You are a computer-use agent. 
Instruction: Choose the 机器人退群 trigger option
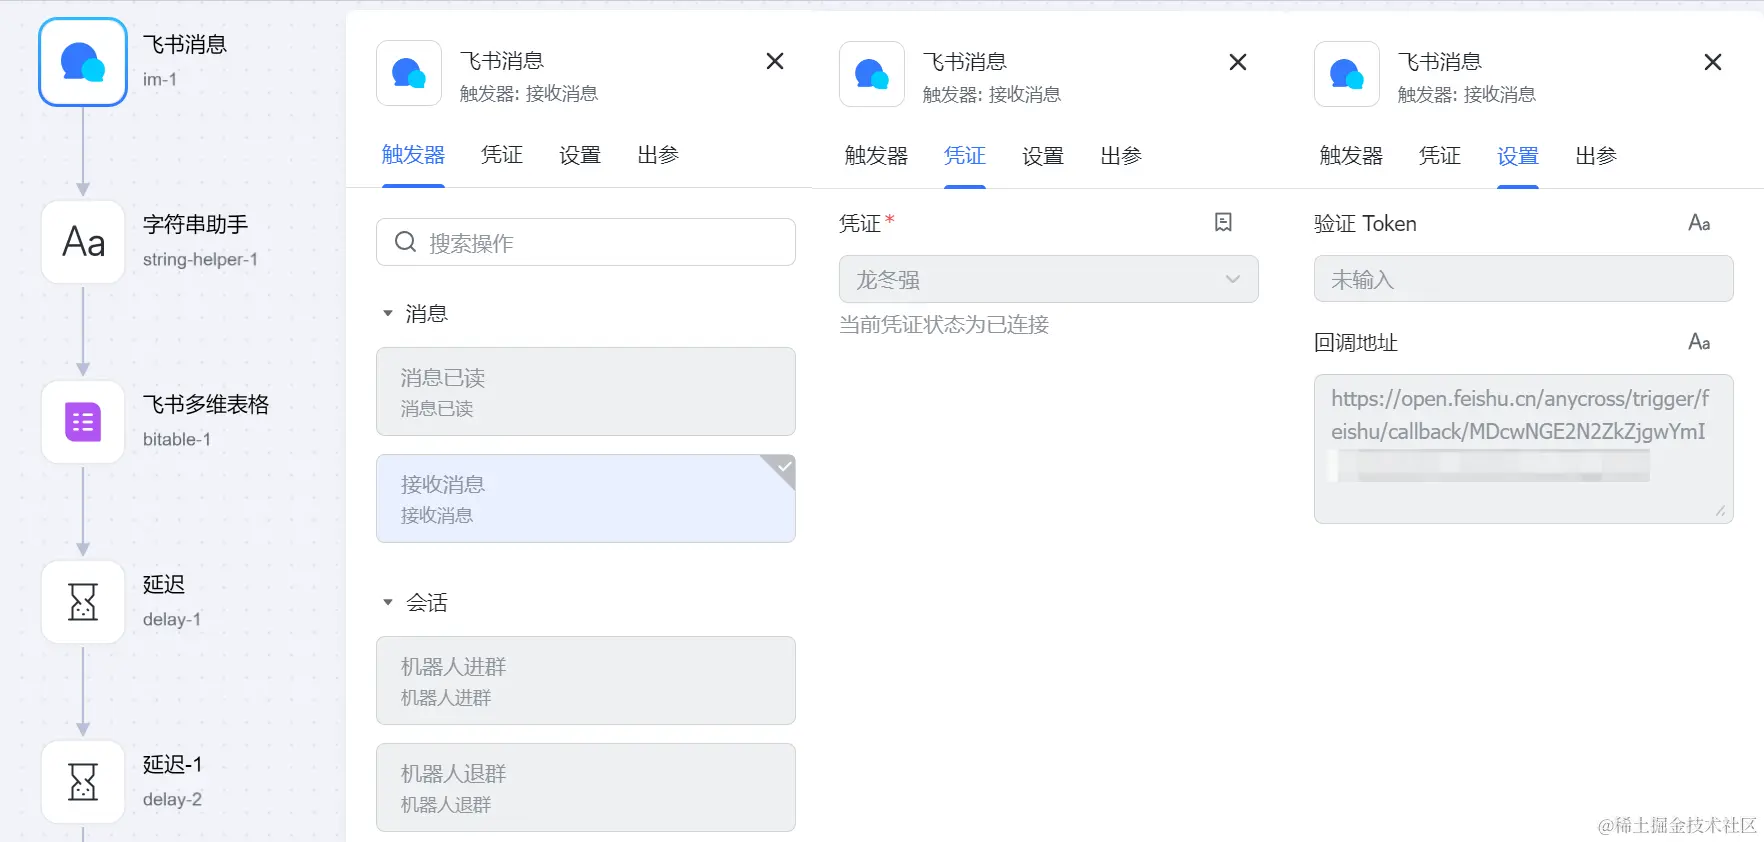[x=586, y=787]
